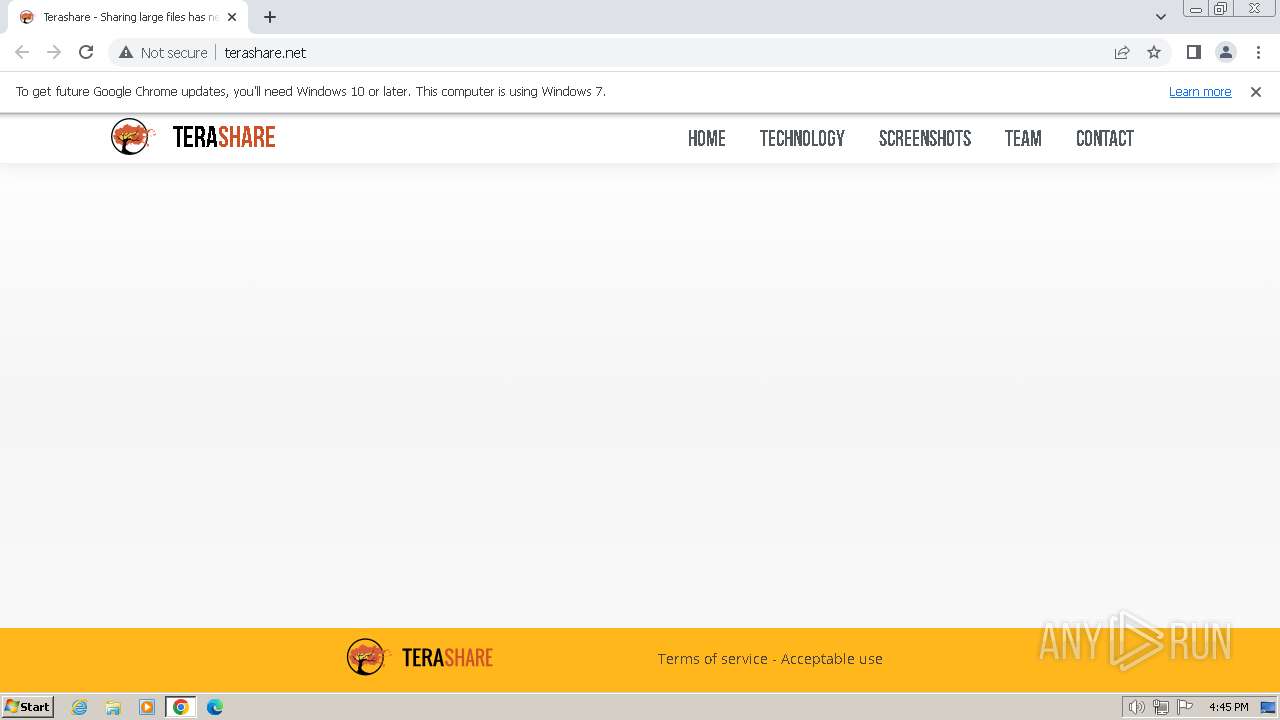Screen dimensions: 1280x720
Task: Expand the tab search chevron
Action: click(1160, 17)
